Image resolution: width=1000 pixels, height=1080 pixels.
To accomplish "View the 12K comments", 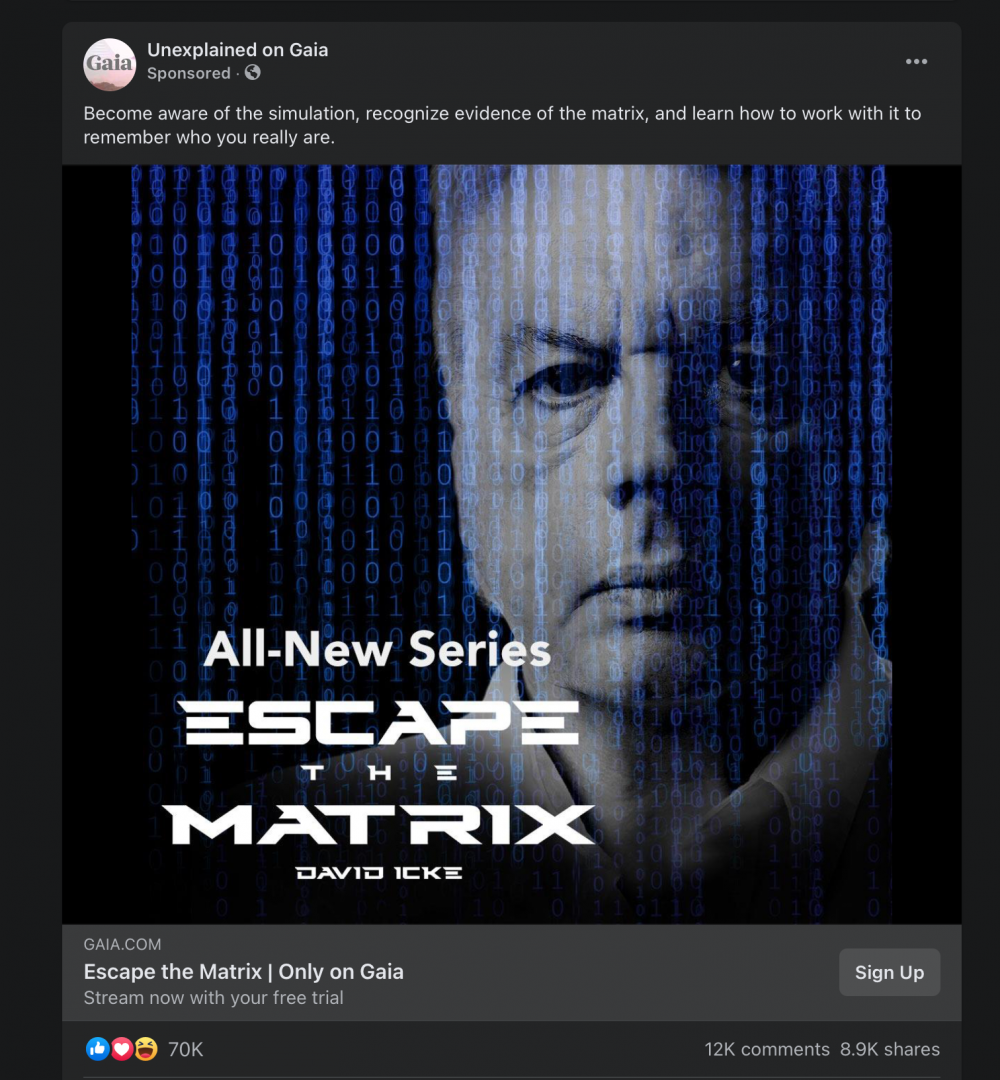I will (x=767, y=1049).
